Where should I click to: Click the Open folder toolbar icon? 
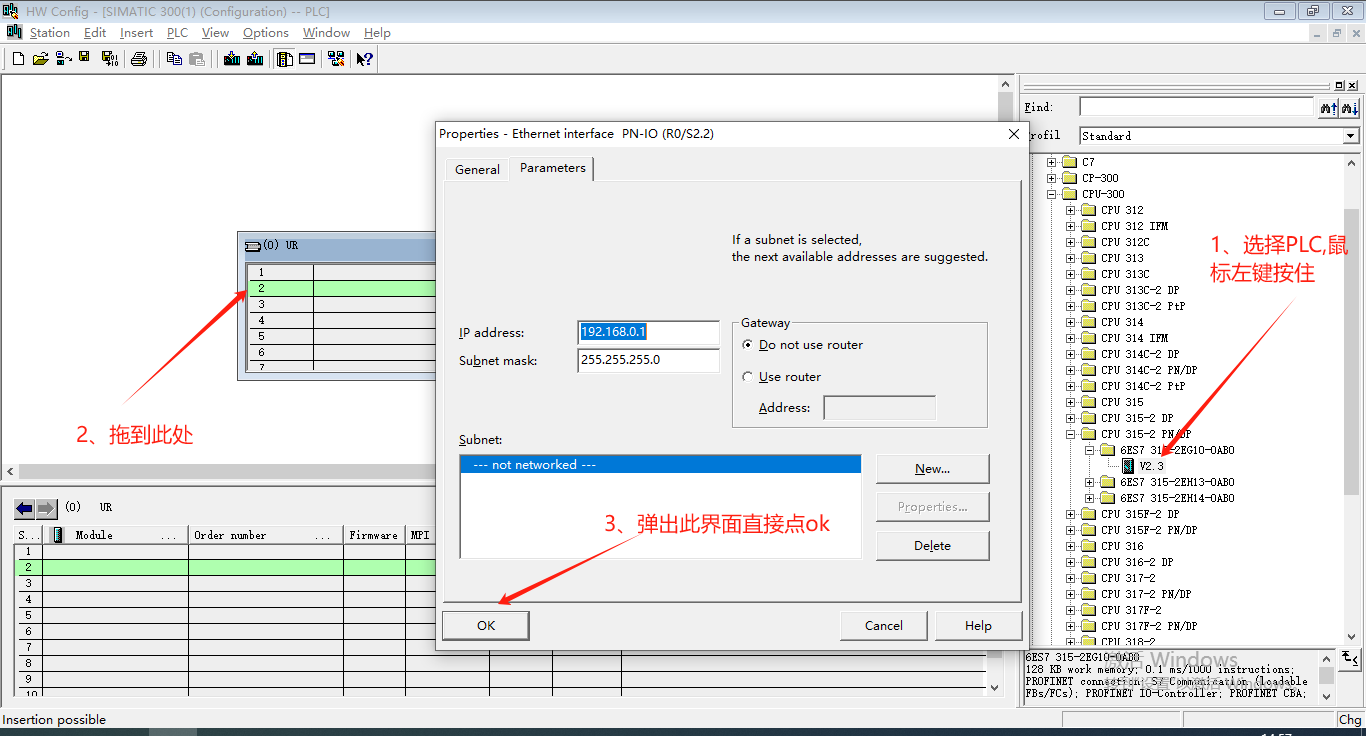click(40, 59)
